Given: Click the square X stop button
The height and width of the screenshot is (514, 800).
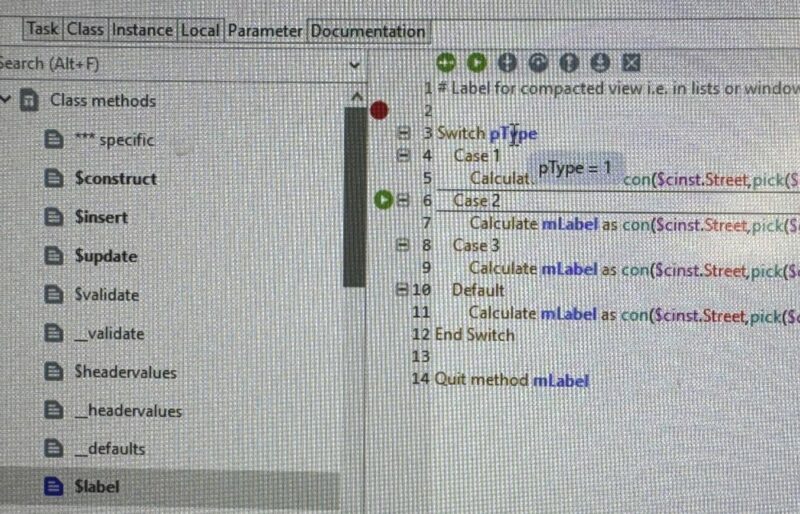Looking at the screenshot, I should (x=631, y=63).
